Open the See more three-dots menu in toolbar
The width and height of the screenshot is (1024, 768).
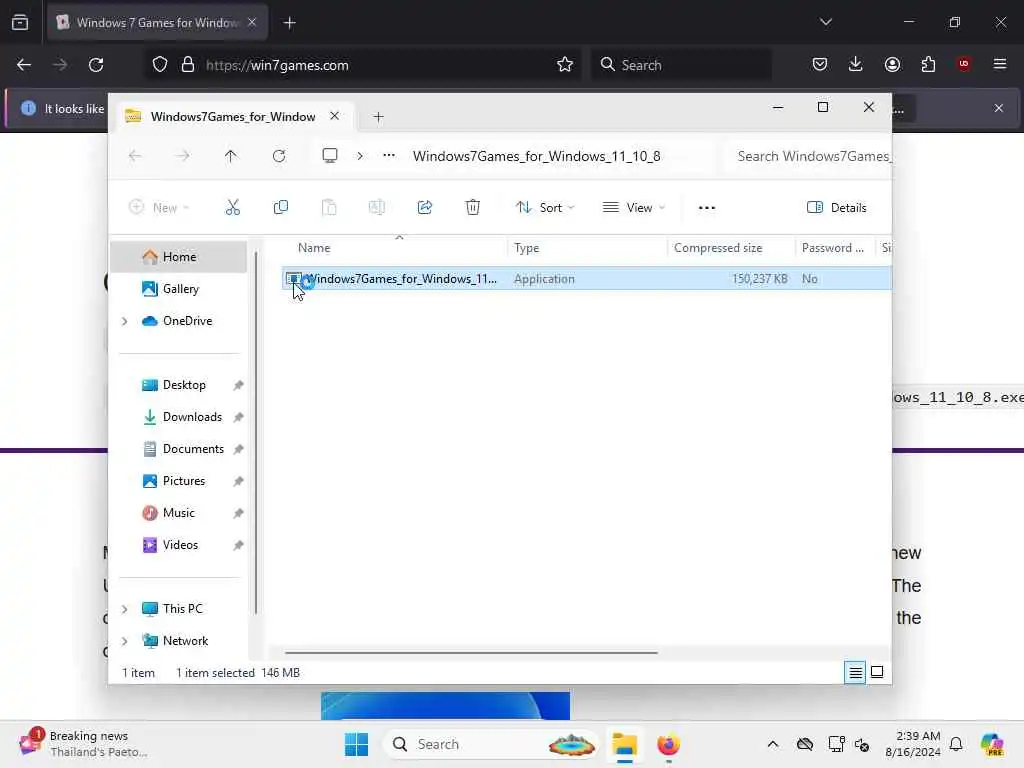[707, 208]
